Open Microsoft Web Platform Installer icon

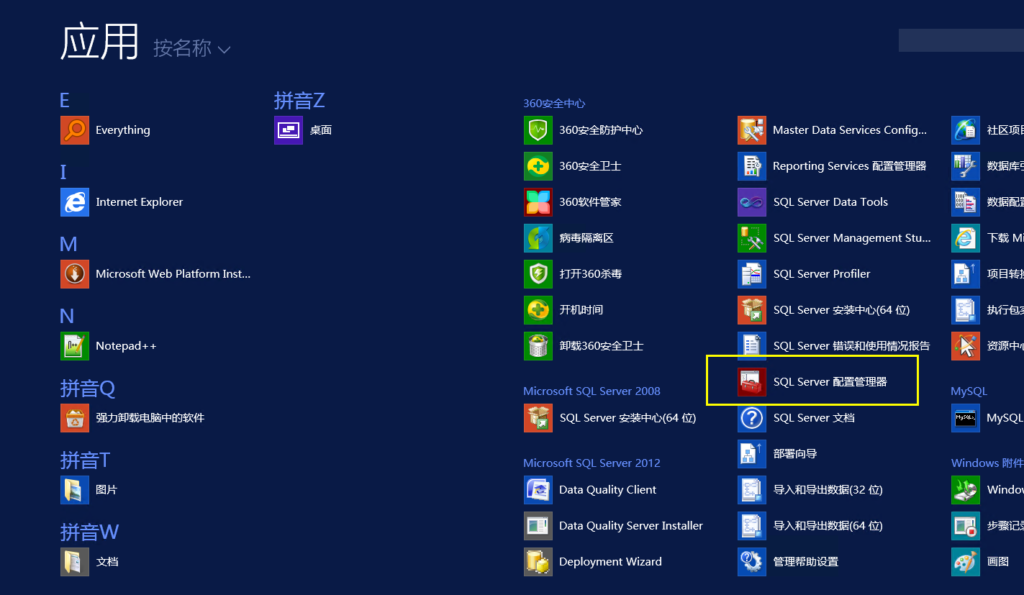[74, 274]
